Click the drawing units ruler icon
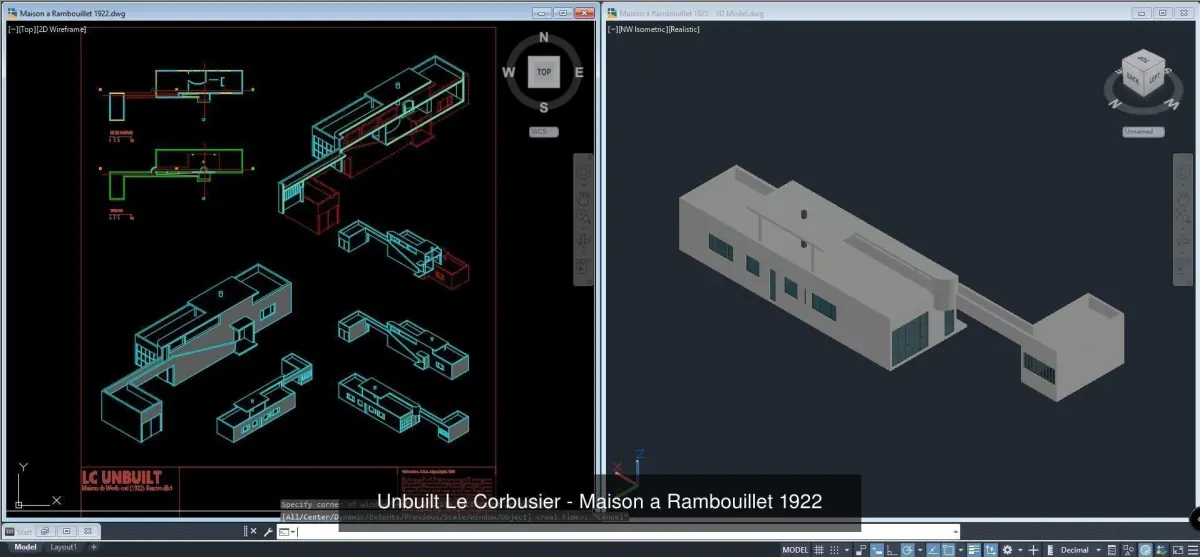Image resolution: width=1200 pixels, height=557 pixels. (1049, 549)
